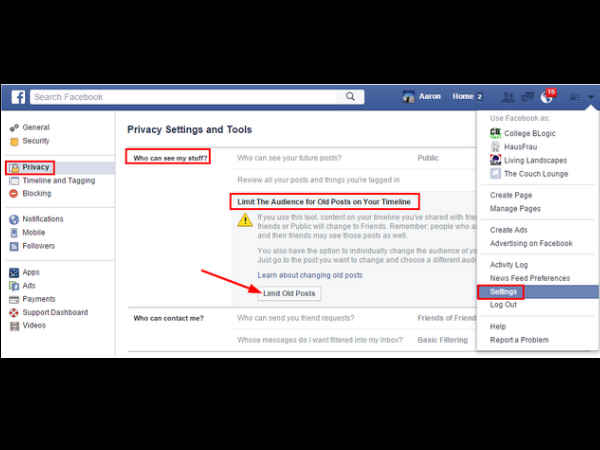The height and width of the screenshot is (450, 600).
Task: Click the Public audience value
Action: 428,158
